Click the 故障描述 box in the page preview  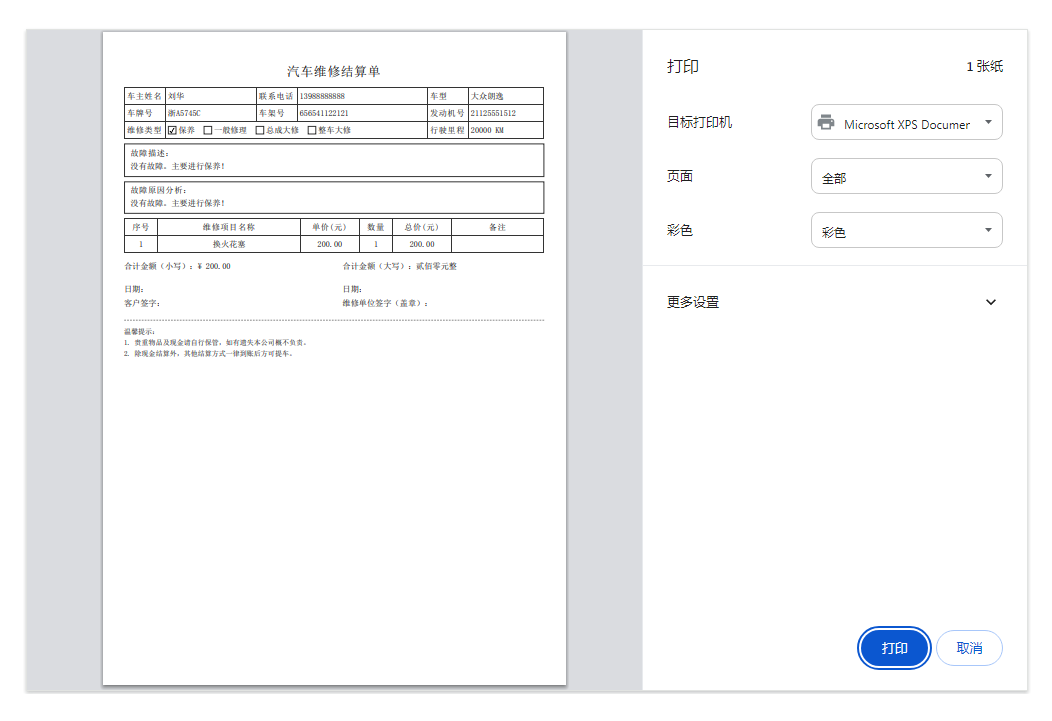(333, 160)
